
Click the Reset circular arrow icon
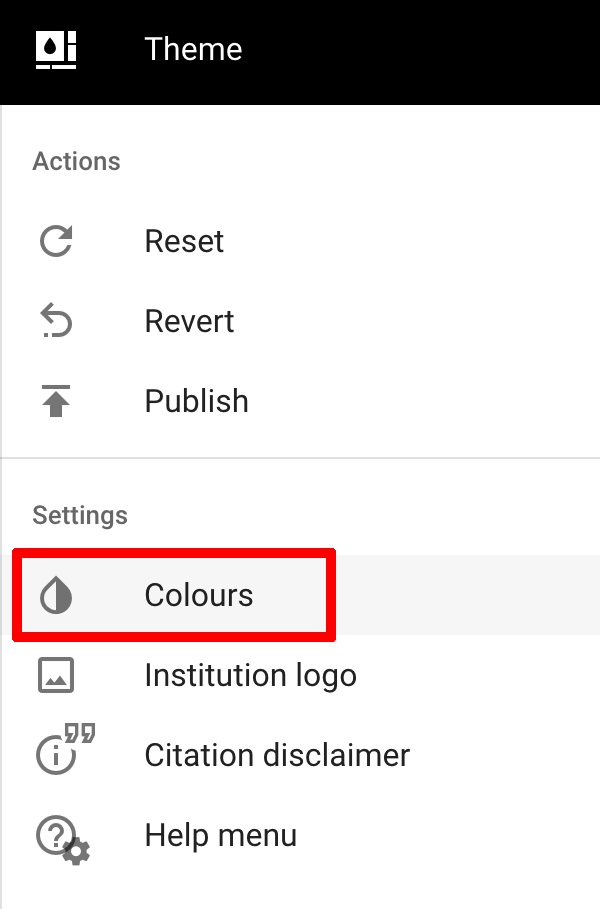(56, 241)
